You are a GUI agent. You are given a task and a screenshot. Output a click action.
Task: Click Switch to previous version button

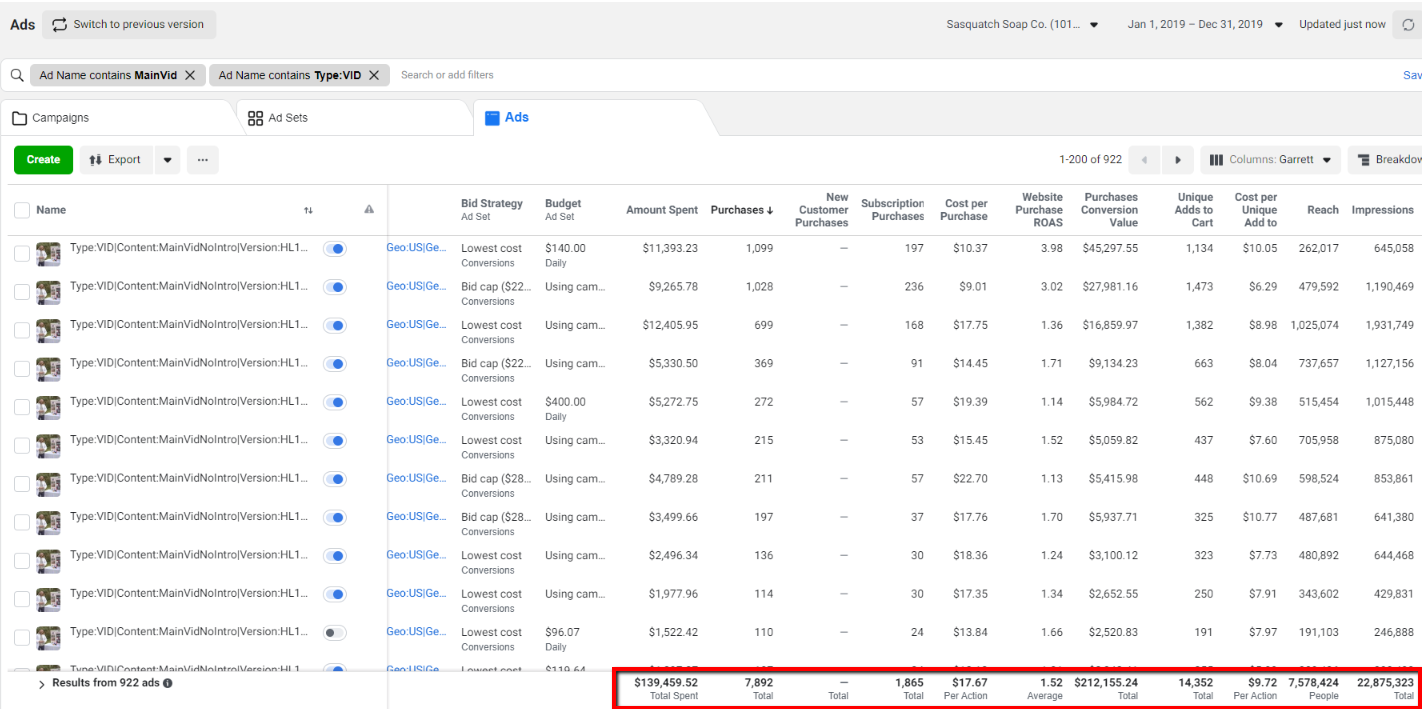[128, 25]
